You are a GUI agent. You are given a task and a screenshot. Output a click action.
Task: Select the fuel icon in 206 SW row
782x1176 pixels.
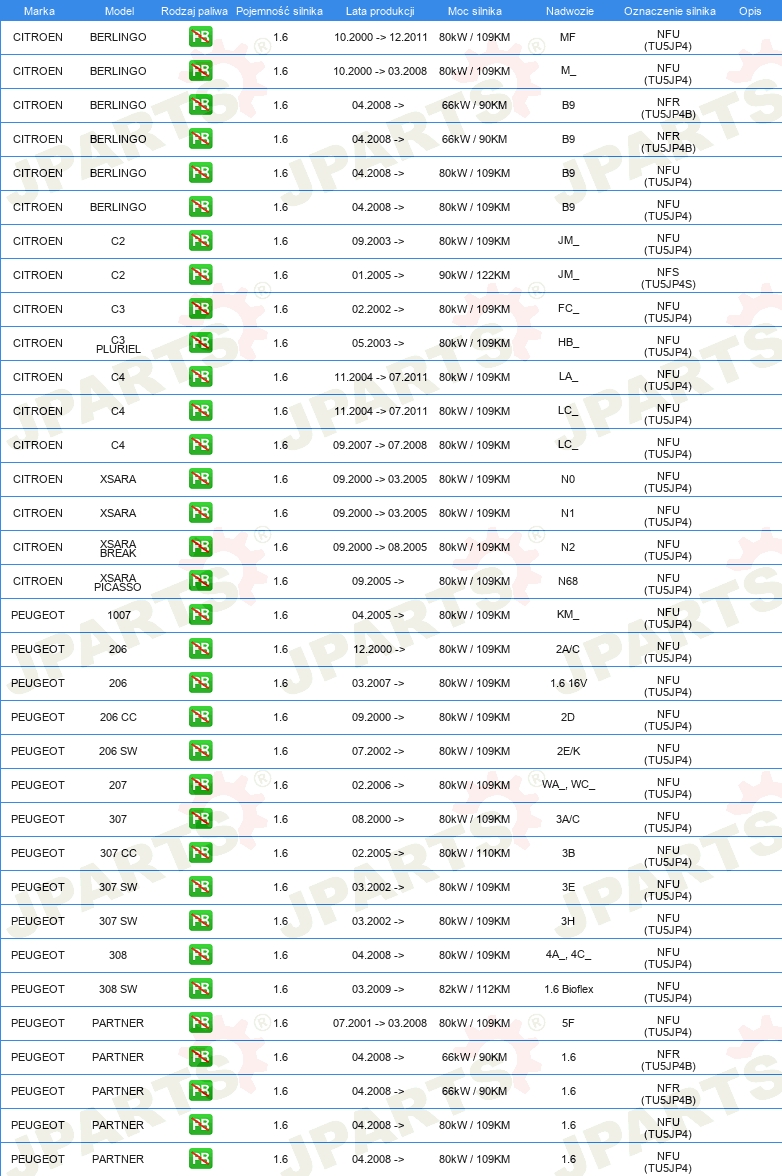tap(200, 751)
